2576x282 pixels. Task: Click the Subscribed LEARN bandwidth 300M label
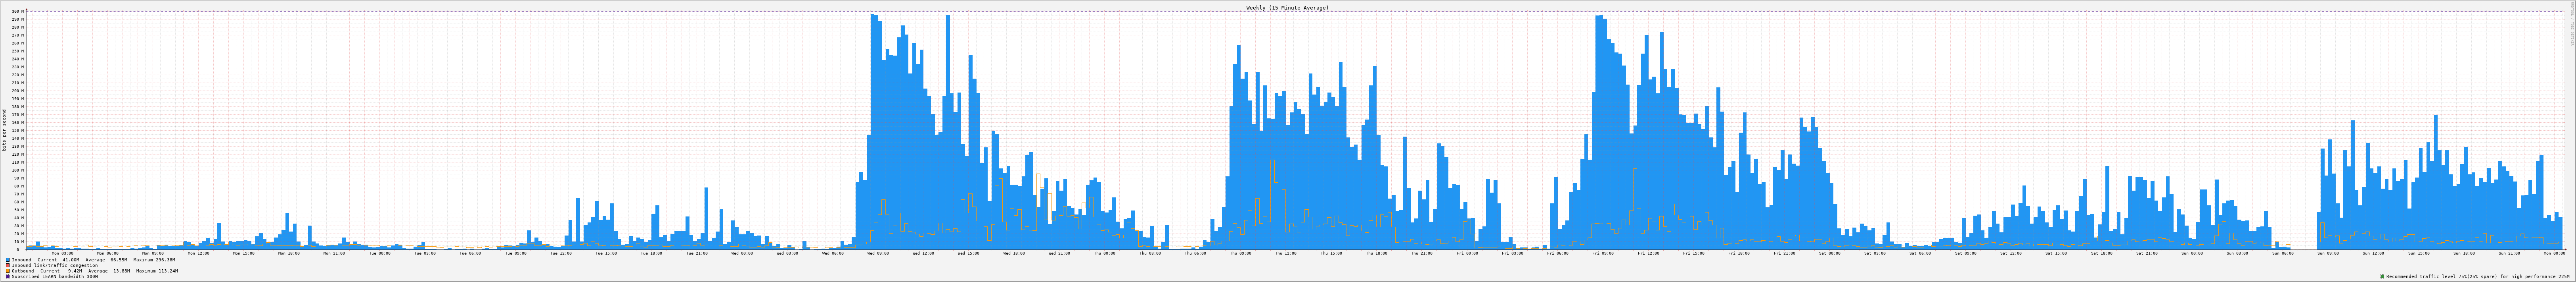tap(55, 276)
